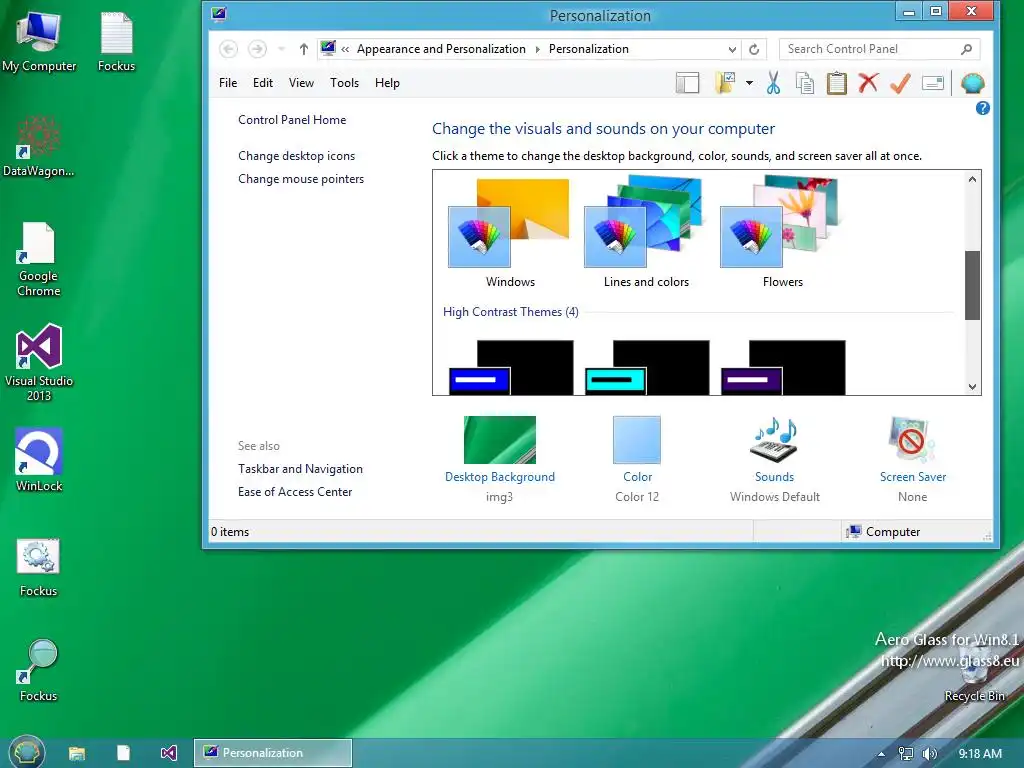Screen dimensions: 1024x768
Task: Open Visual Studio from the taskbar
Action: pos(168,753)
